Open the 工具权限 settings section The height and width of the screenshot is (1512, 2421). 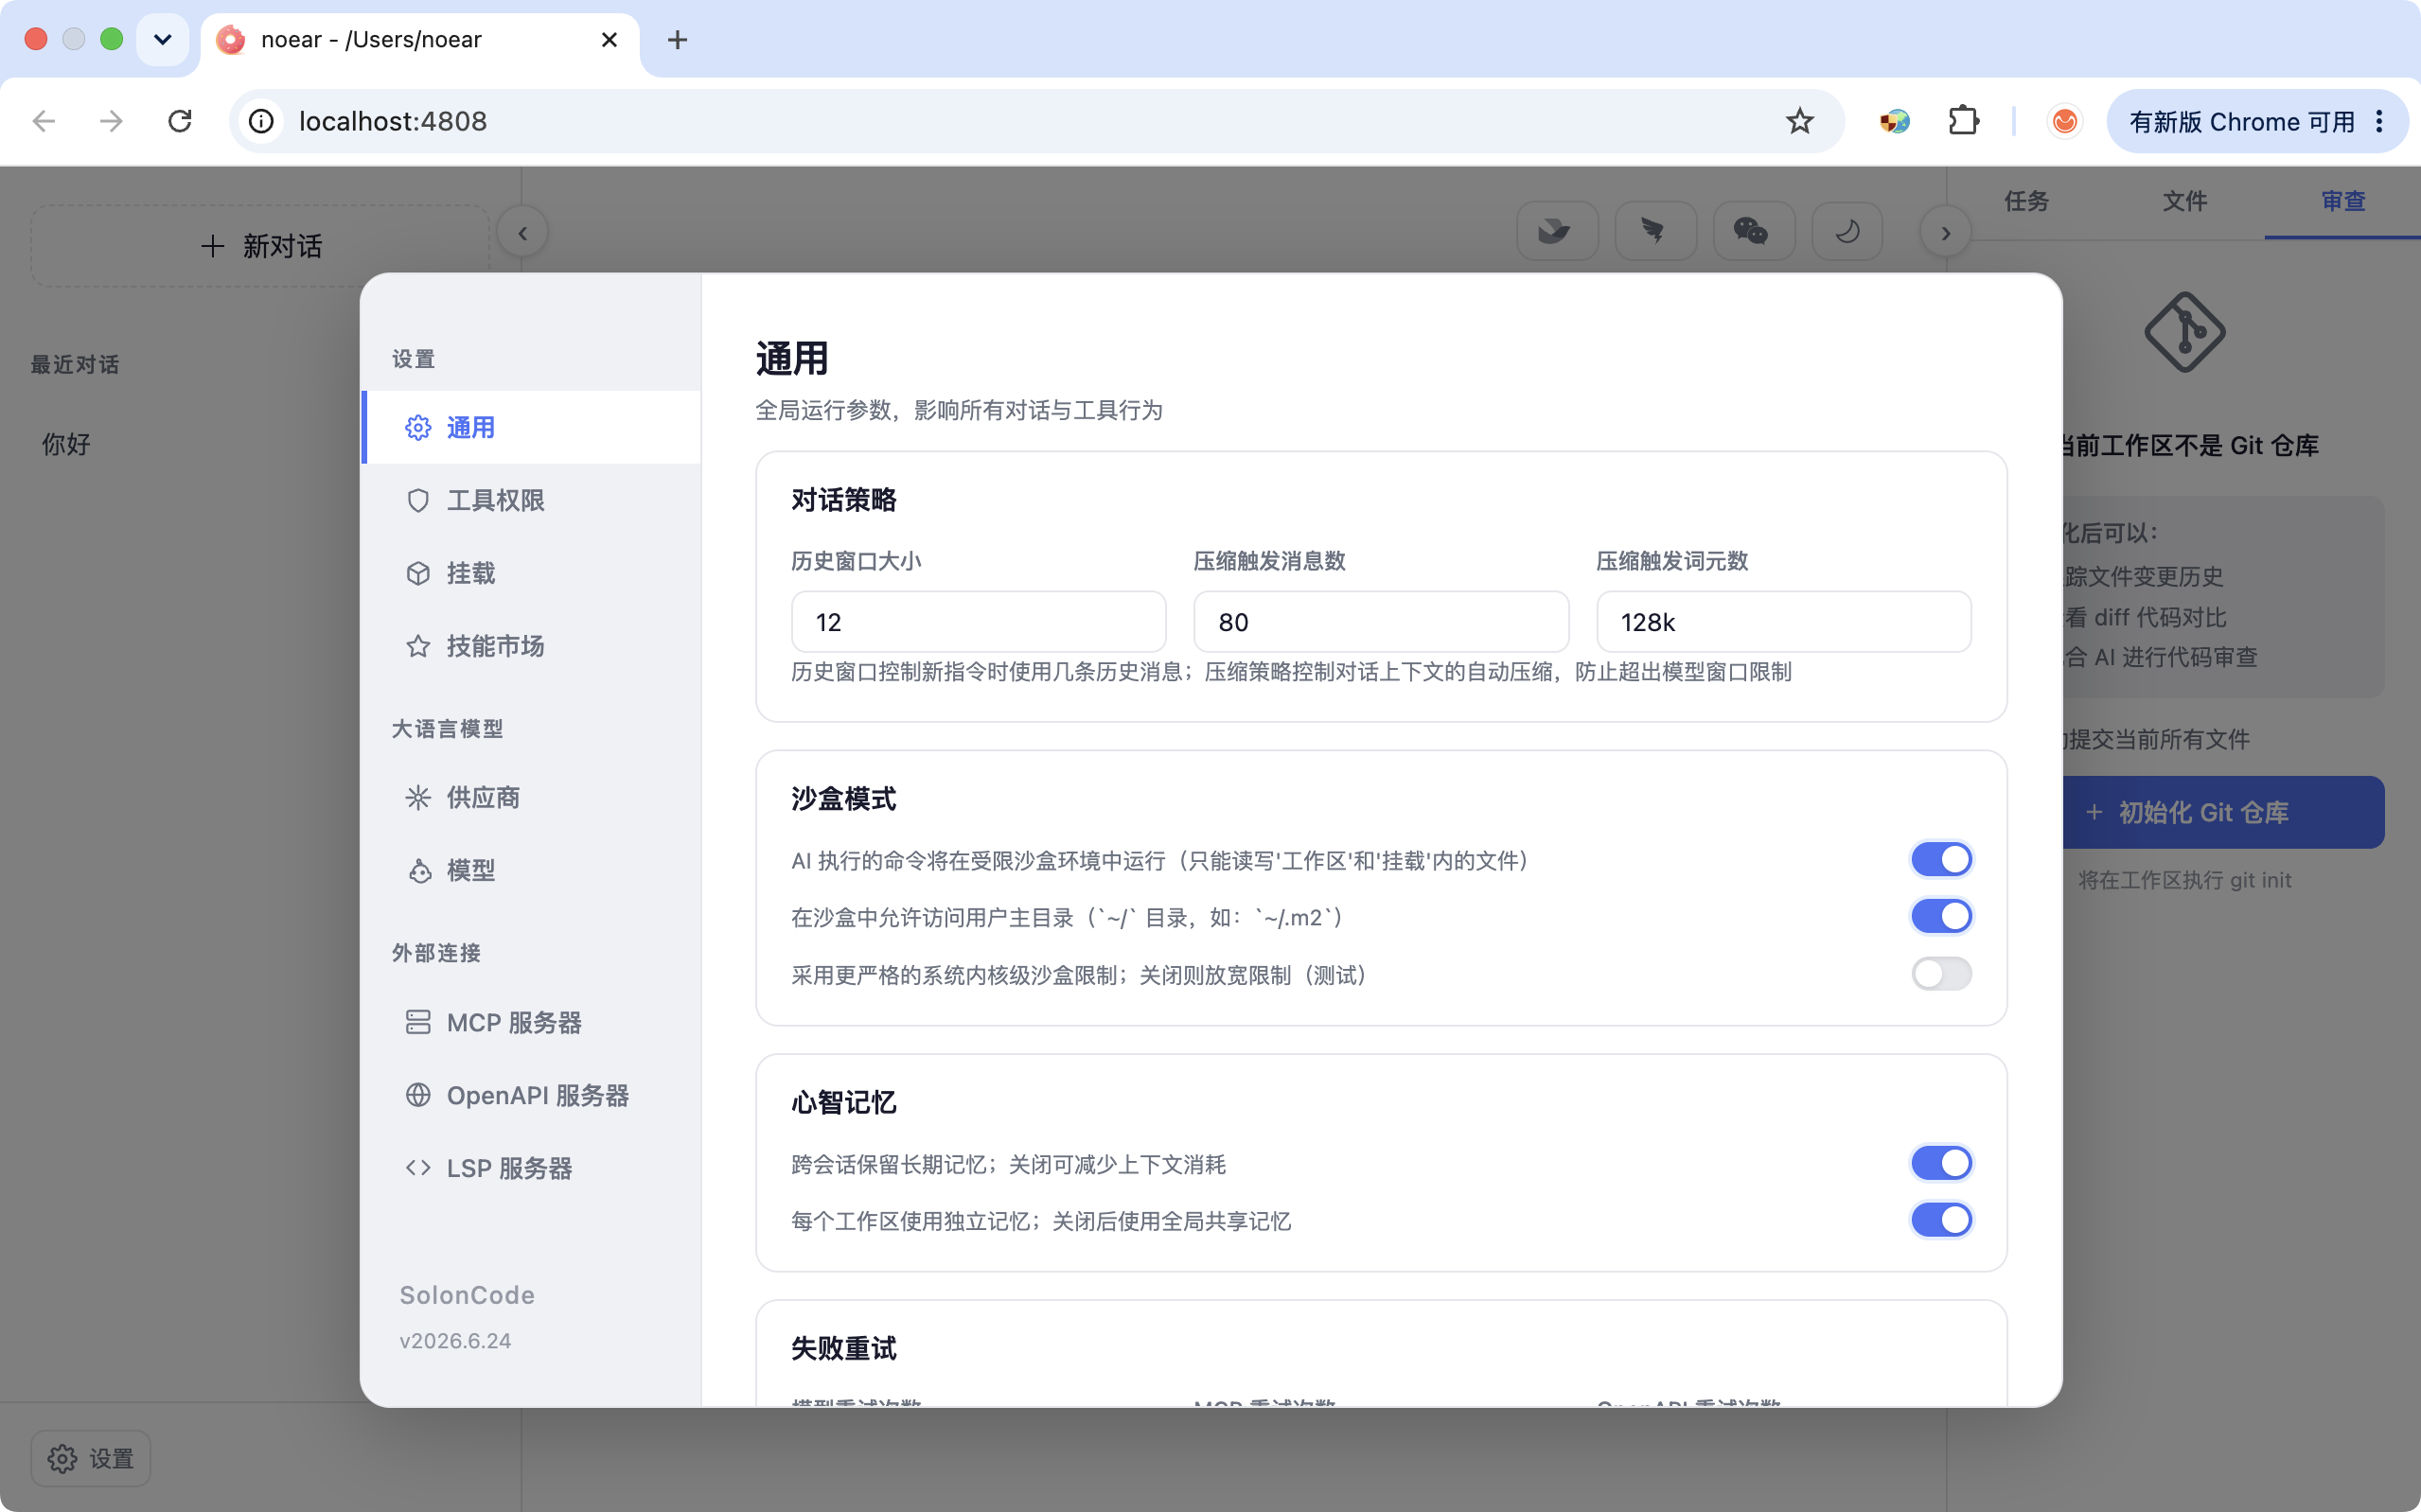(531, 500)
